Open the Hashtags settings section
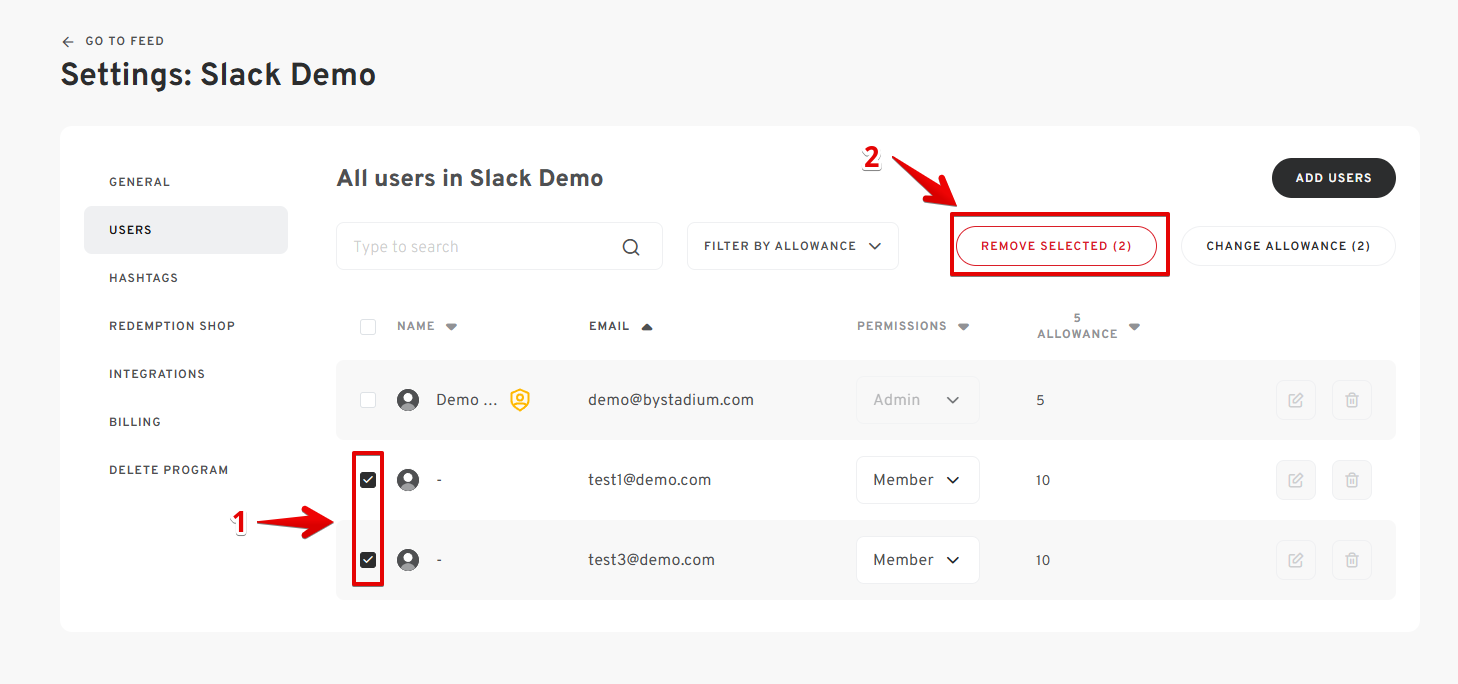The width and height of the screenshot is (1458, 684). click(x=144, y=278)
